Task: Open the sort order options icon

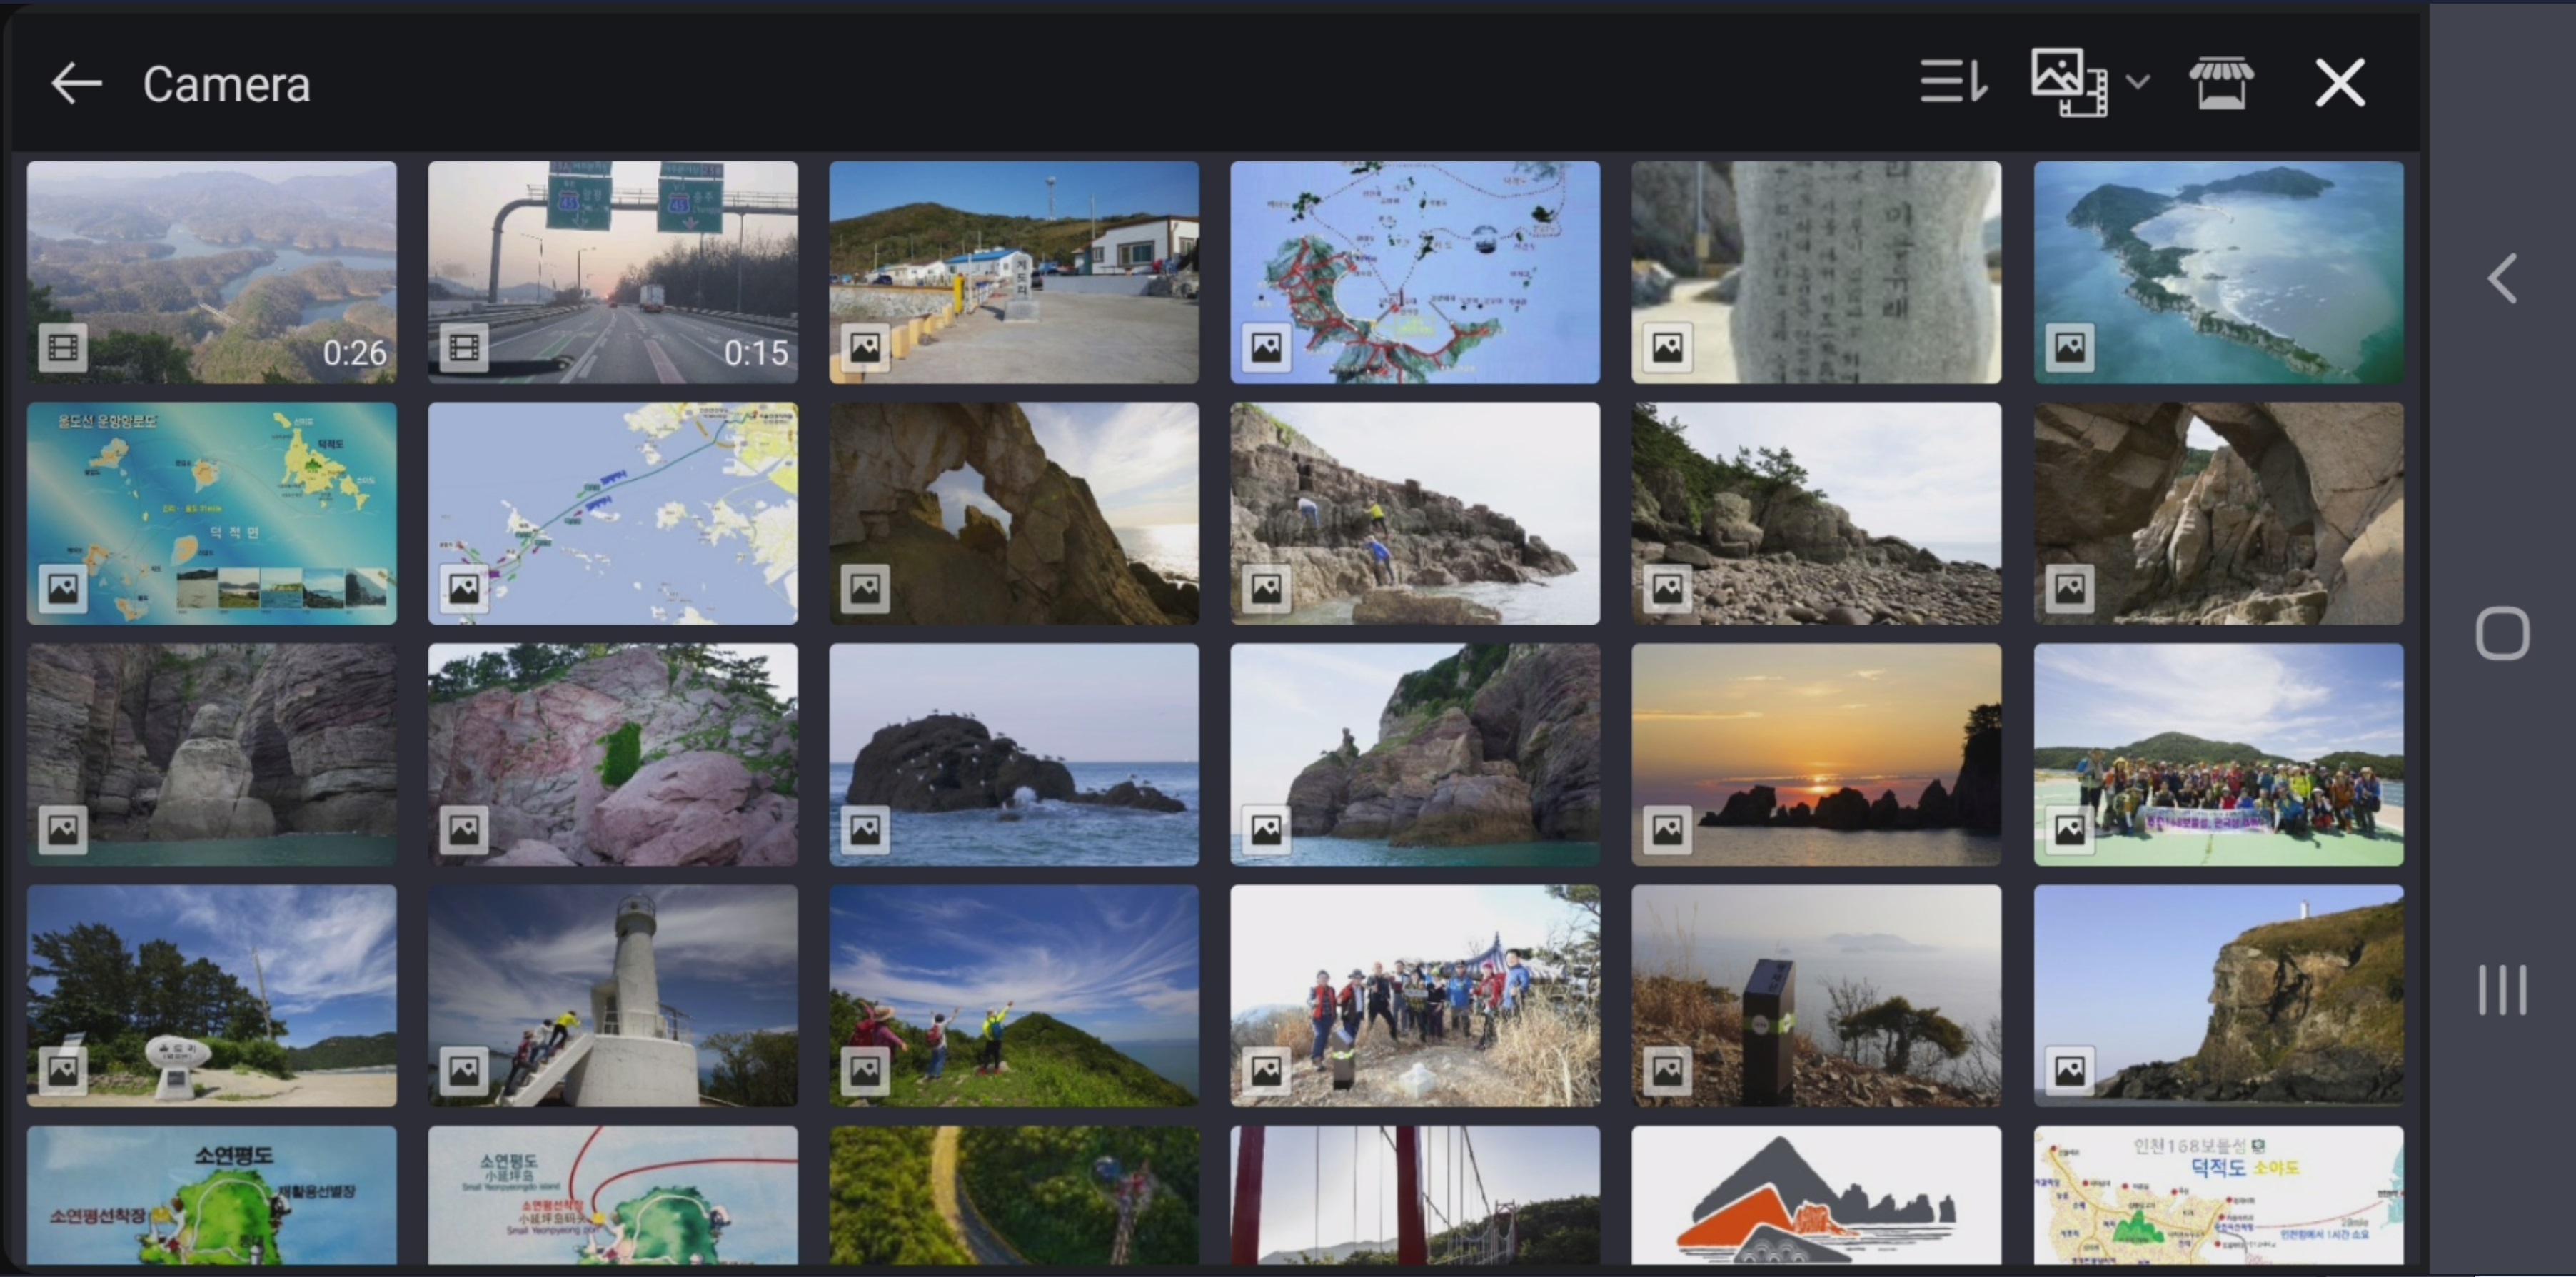Action: click(x=1952, y=81)
